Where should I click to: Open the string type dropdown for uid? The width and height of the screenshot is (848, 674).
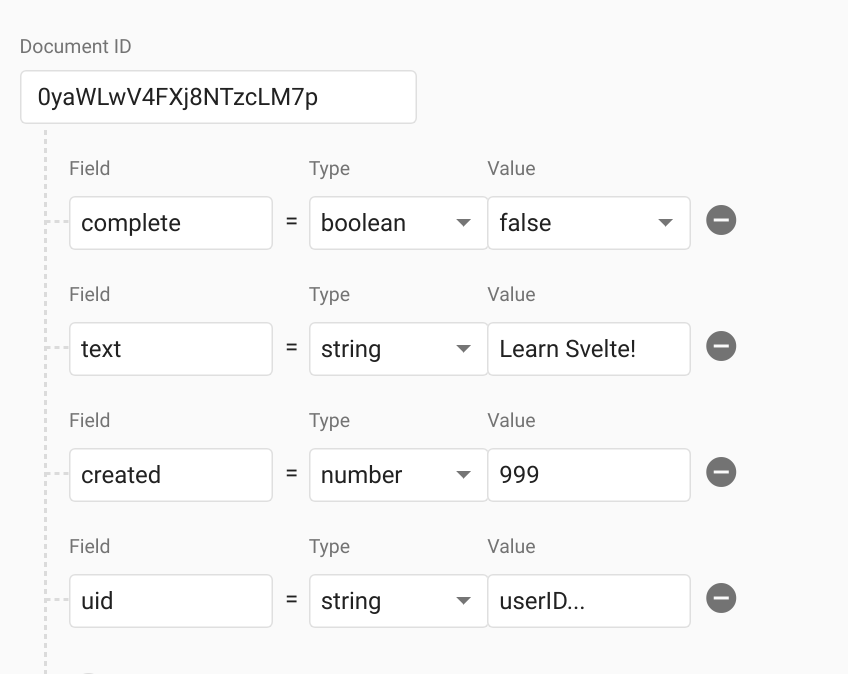tap(398, 600)
